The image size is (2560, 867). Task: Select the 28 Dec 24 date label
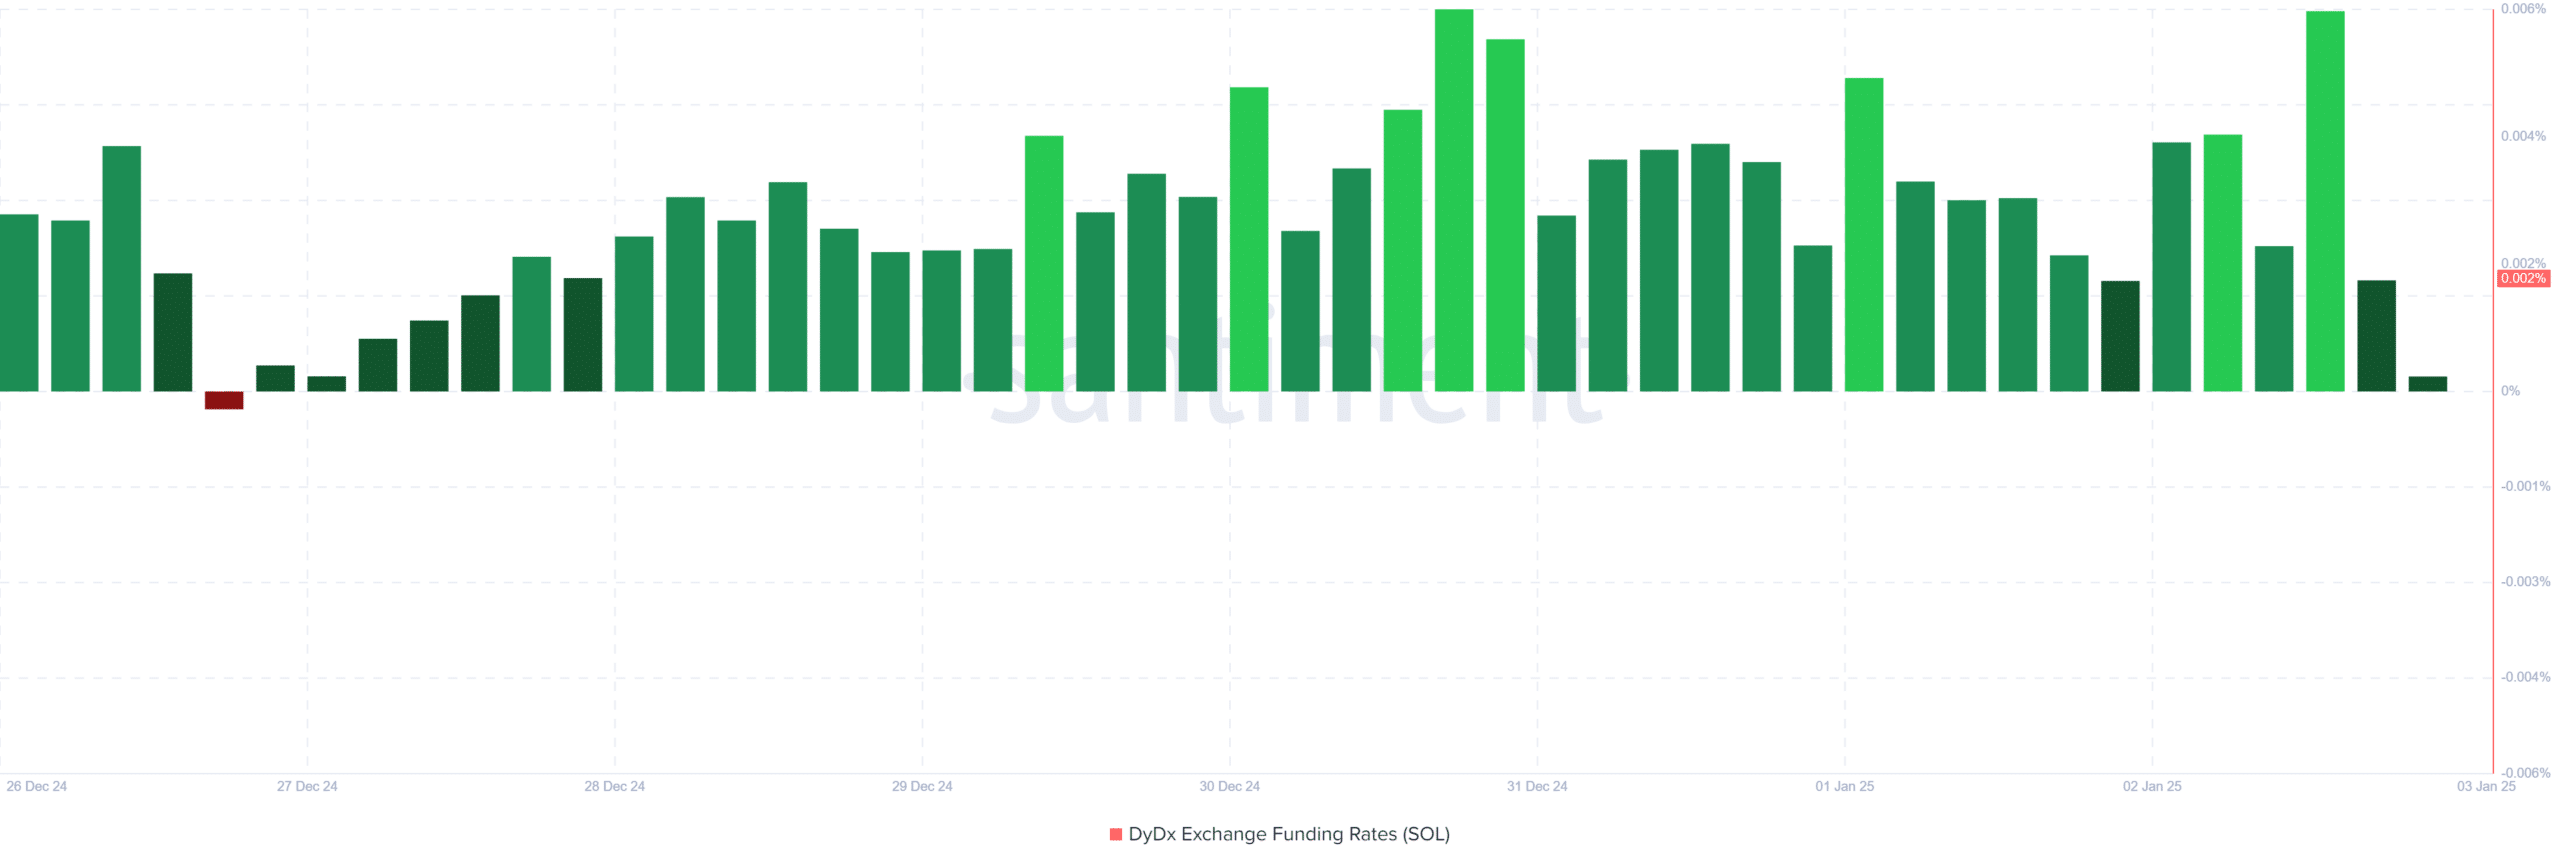pos(615,786)
